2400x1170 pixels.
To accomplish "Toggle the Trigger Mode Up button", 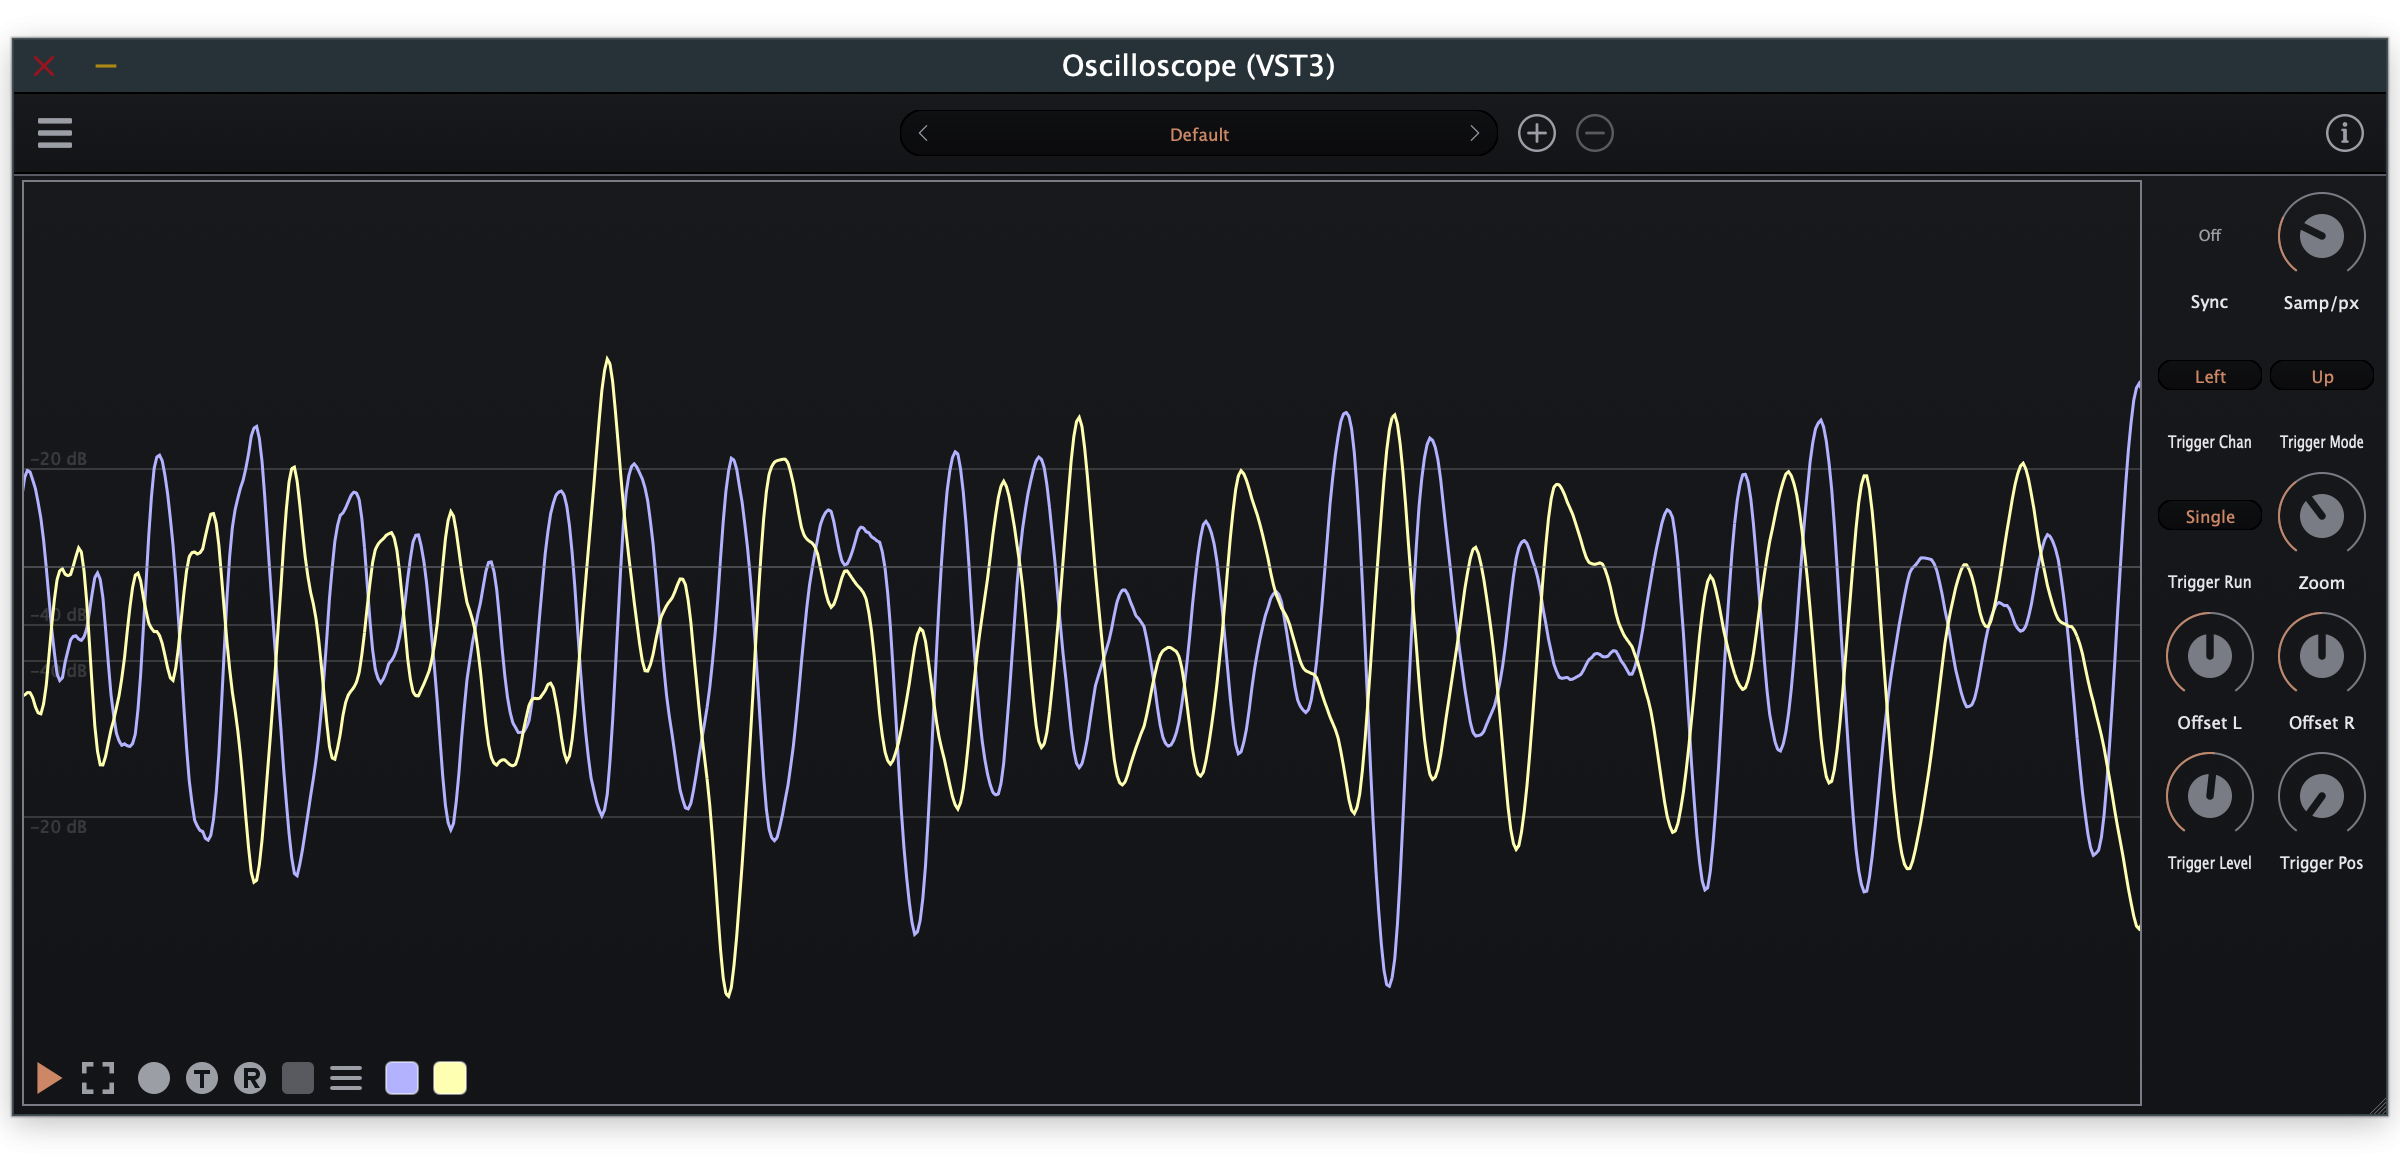I will [2321, 376].
